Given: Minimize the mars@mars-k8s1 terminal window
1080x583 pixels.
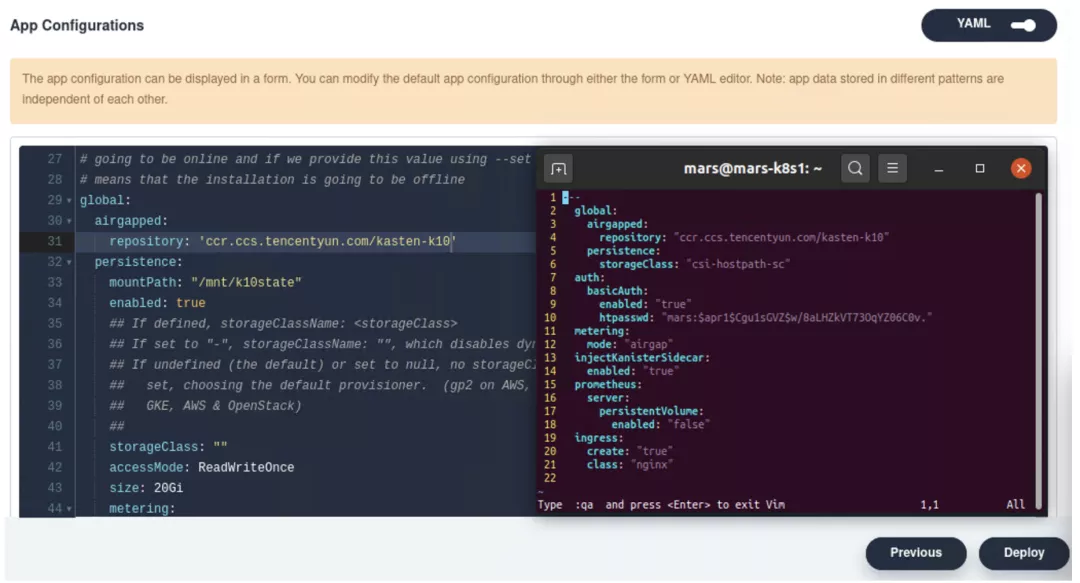Looking at the screenshot, I should click(x=939, y=169).
